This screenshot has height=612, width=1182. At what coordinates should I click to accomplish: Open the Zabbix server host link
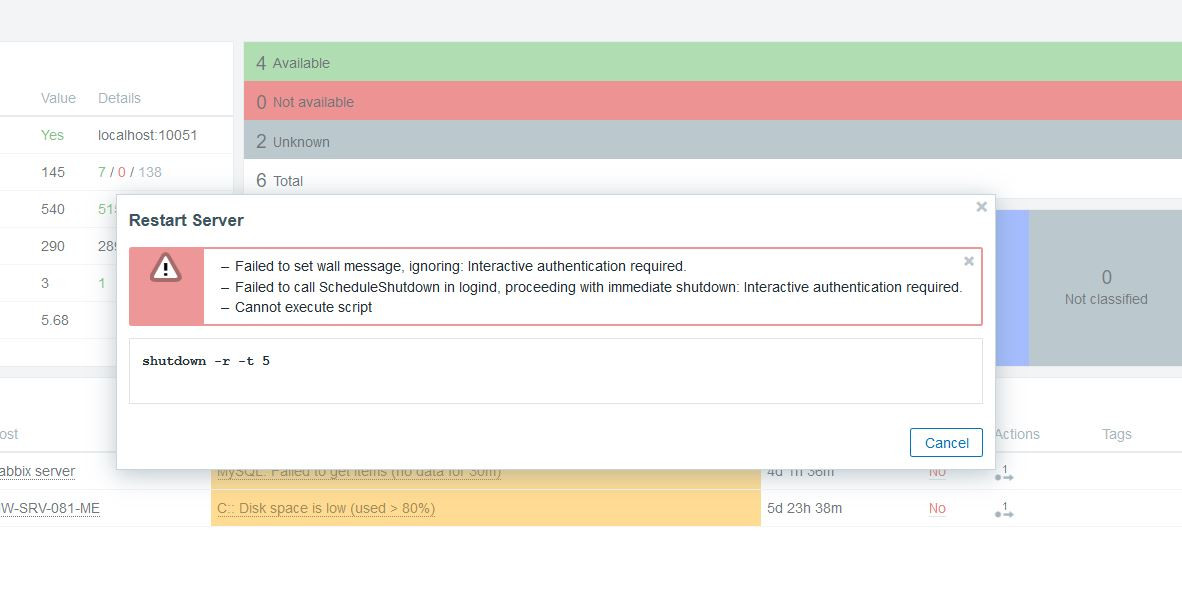[38, 471]
